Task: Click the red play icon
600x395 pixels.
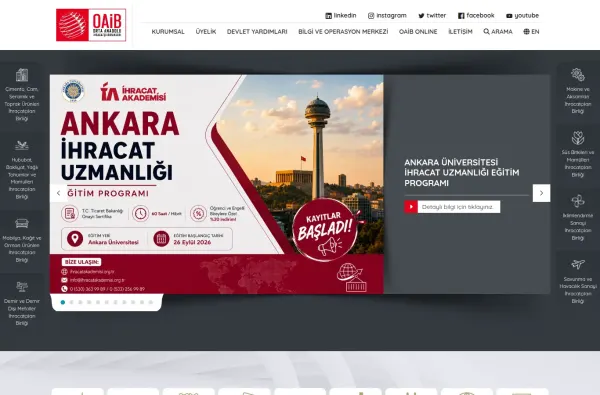Action: pyautogui.click(x=411, y=207)
